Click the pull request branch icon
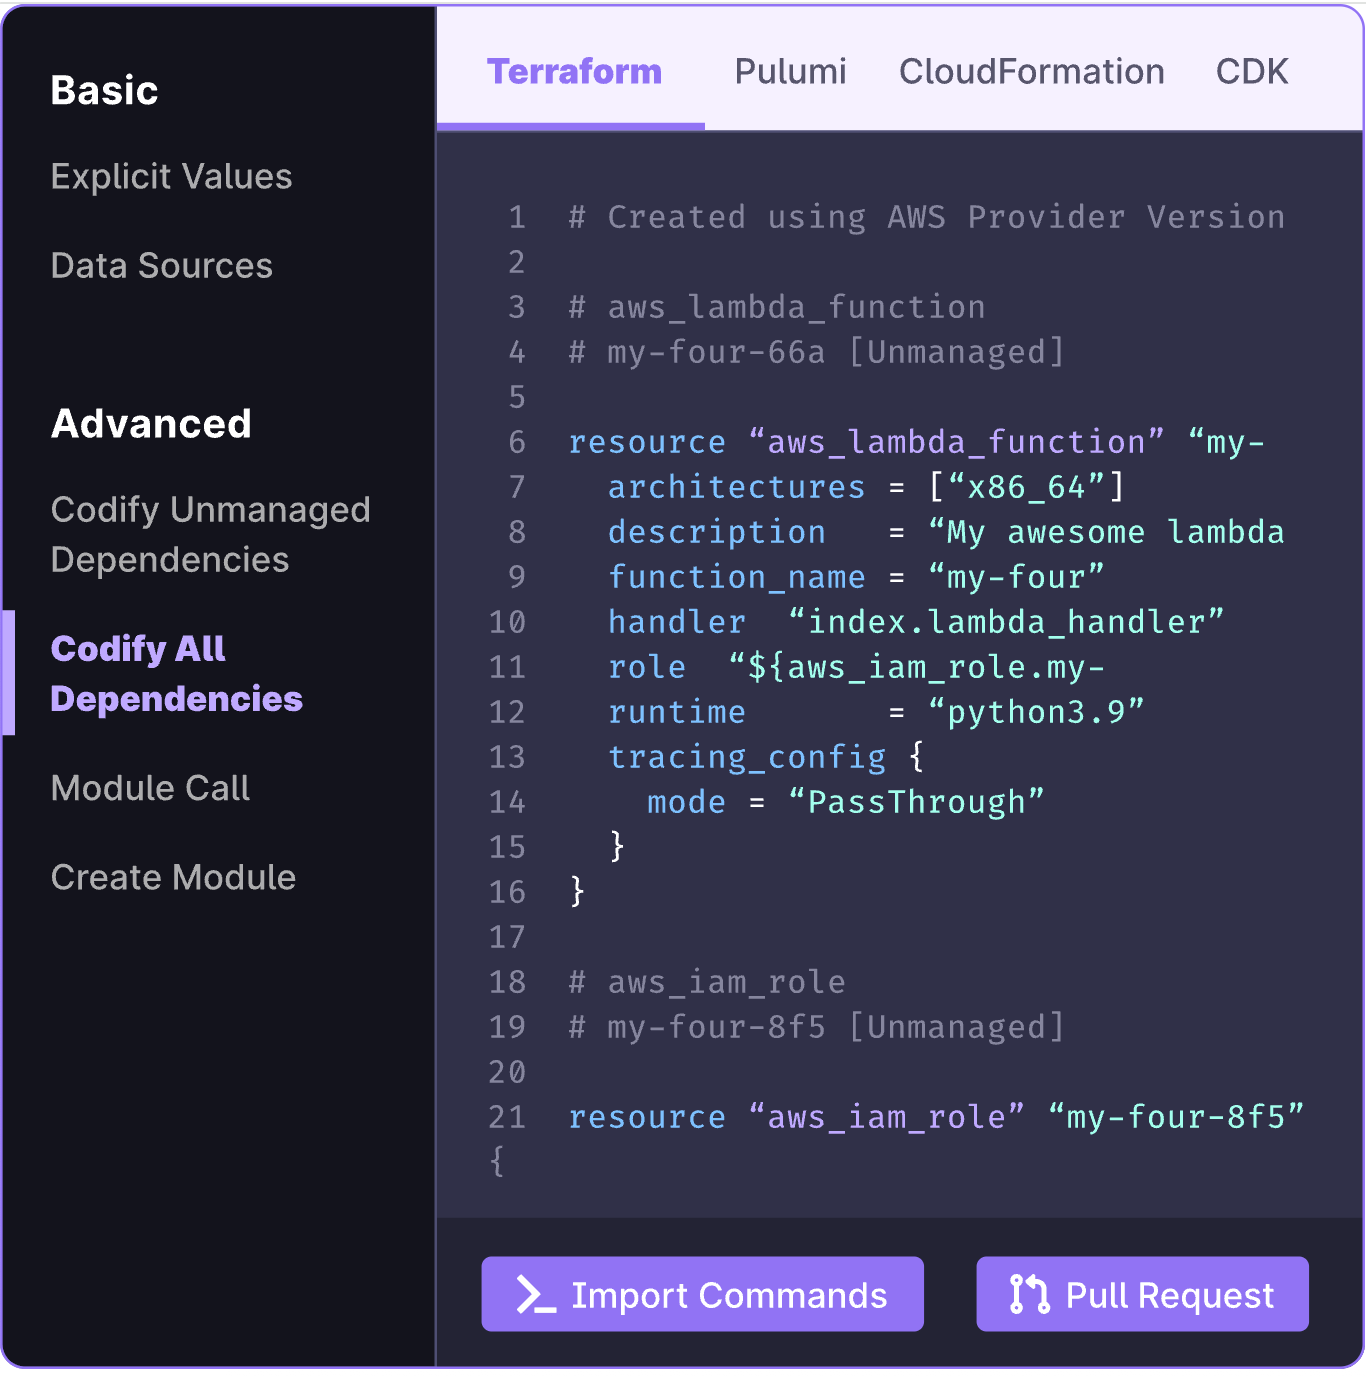 [1029, 1294]
